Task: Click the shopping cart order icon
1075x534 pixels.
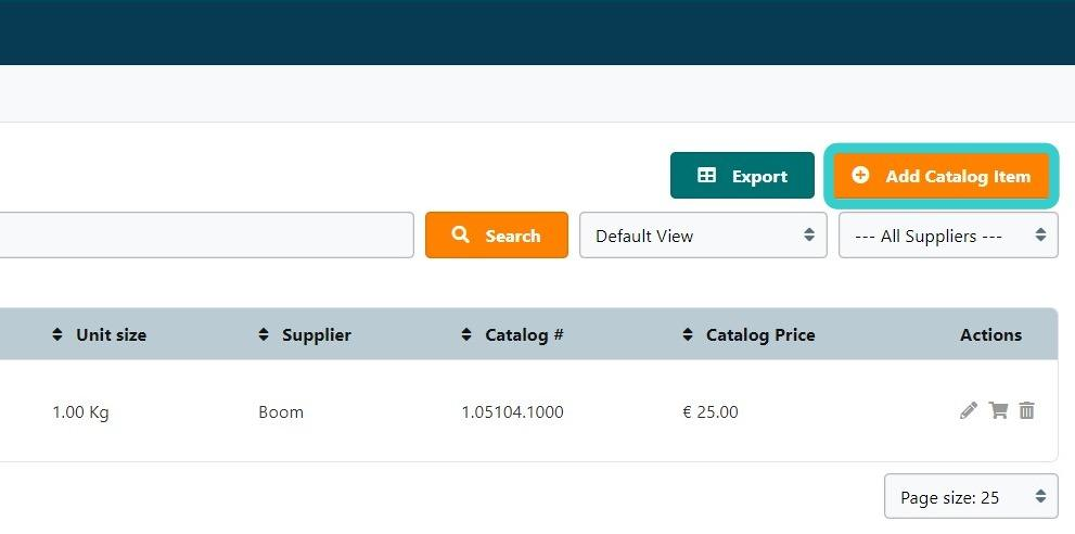Action: (x=998, y=410)
